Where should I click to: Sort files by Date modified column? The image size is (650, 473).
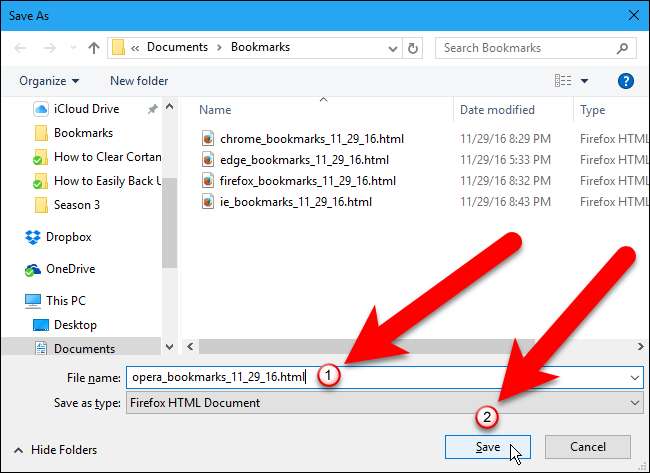click(x=497, y=110)
